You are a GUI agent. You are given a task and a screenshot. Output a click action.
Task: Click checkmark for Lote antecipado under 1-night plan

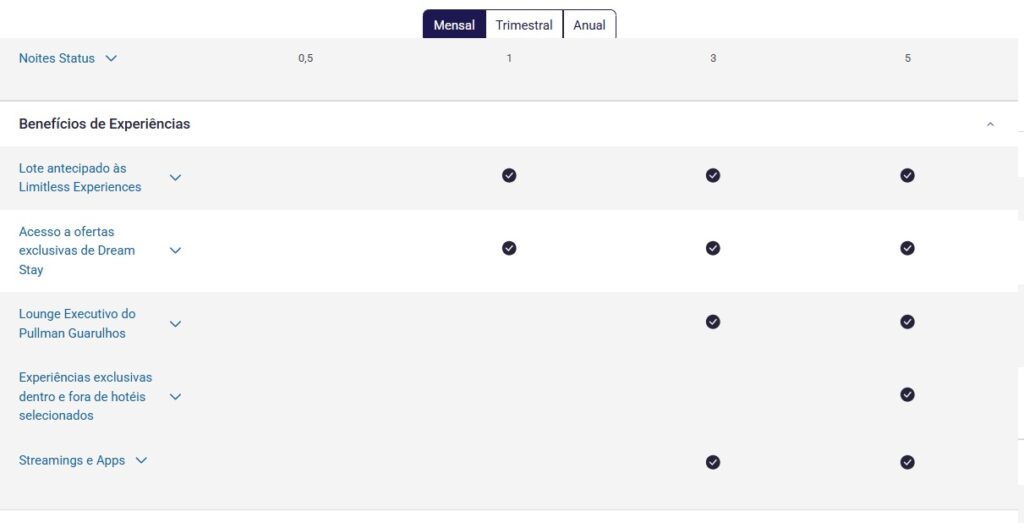pos(509,175)
